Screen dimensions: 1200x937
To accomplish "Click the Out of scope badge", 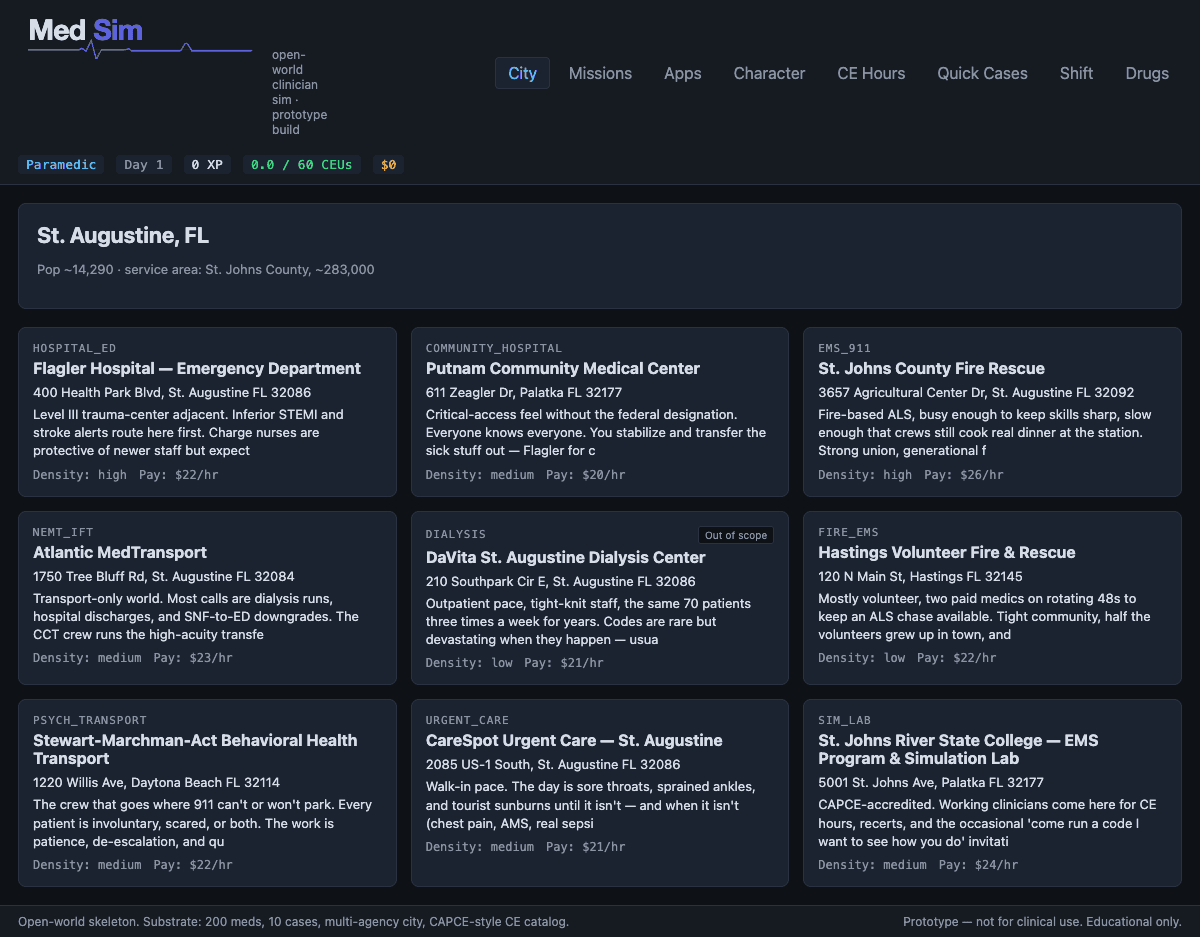I will click(x=736, y=535).
